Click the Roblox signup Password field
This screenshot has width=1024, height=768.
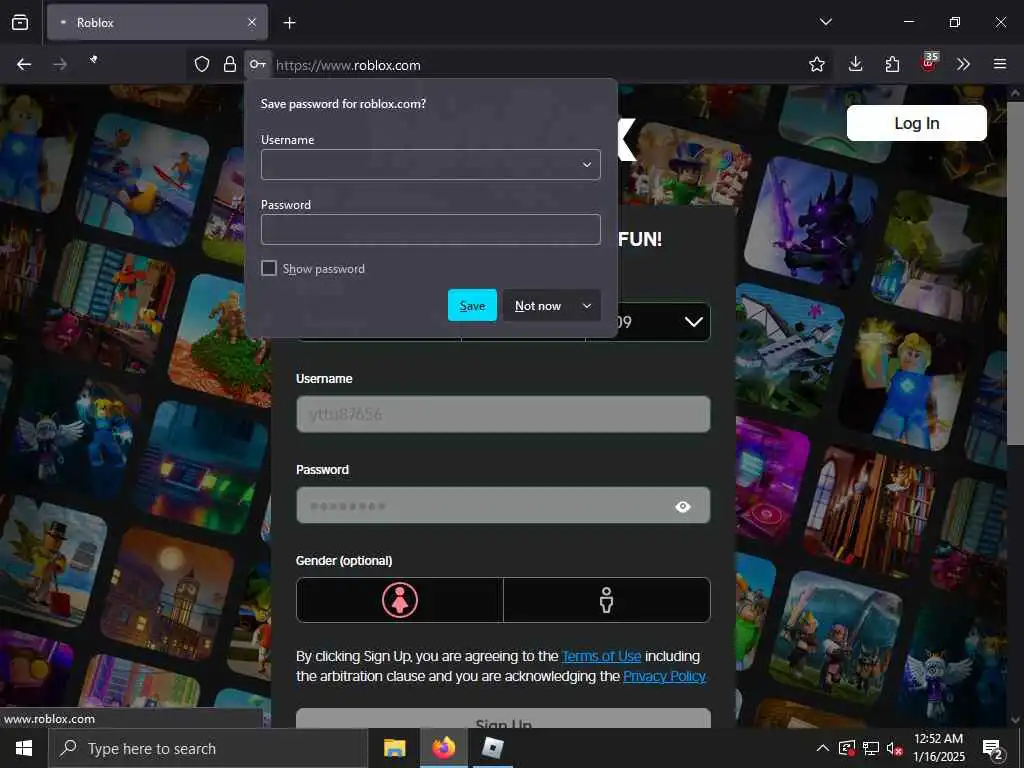(x=503, y=505)
